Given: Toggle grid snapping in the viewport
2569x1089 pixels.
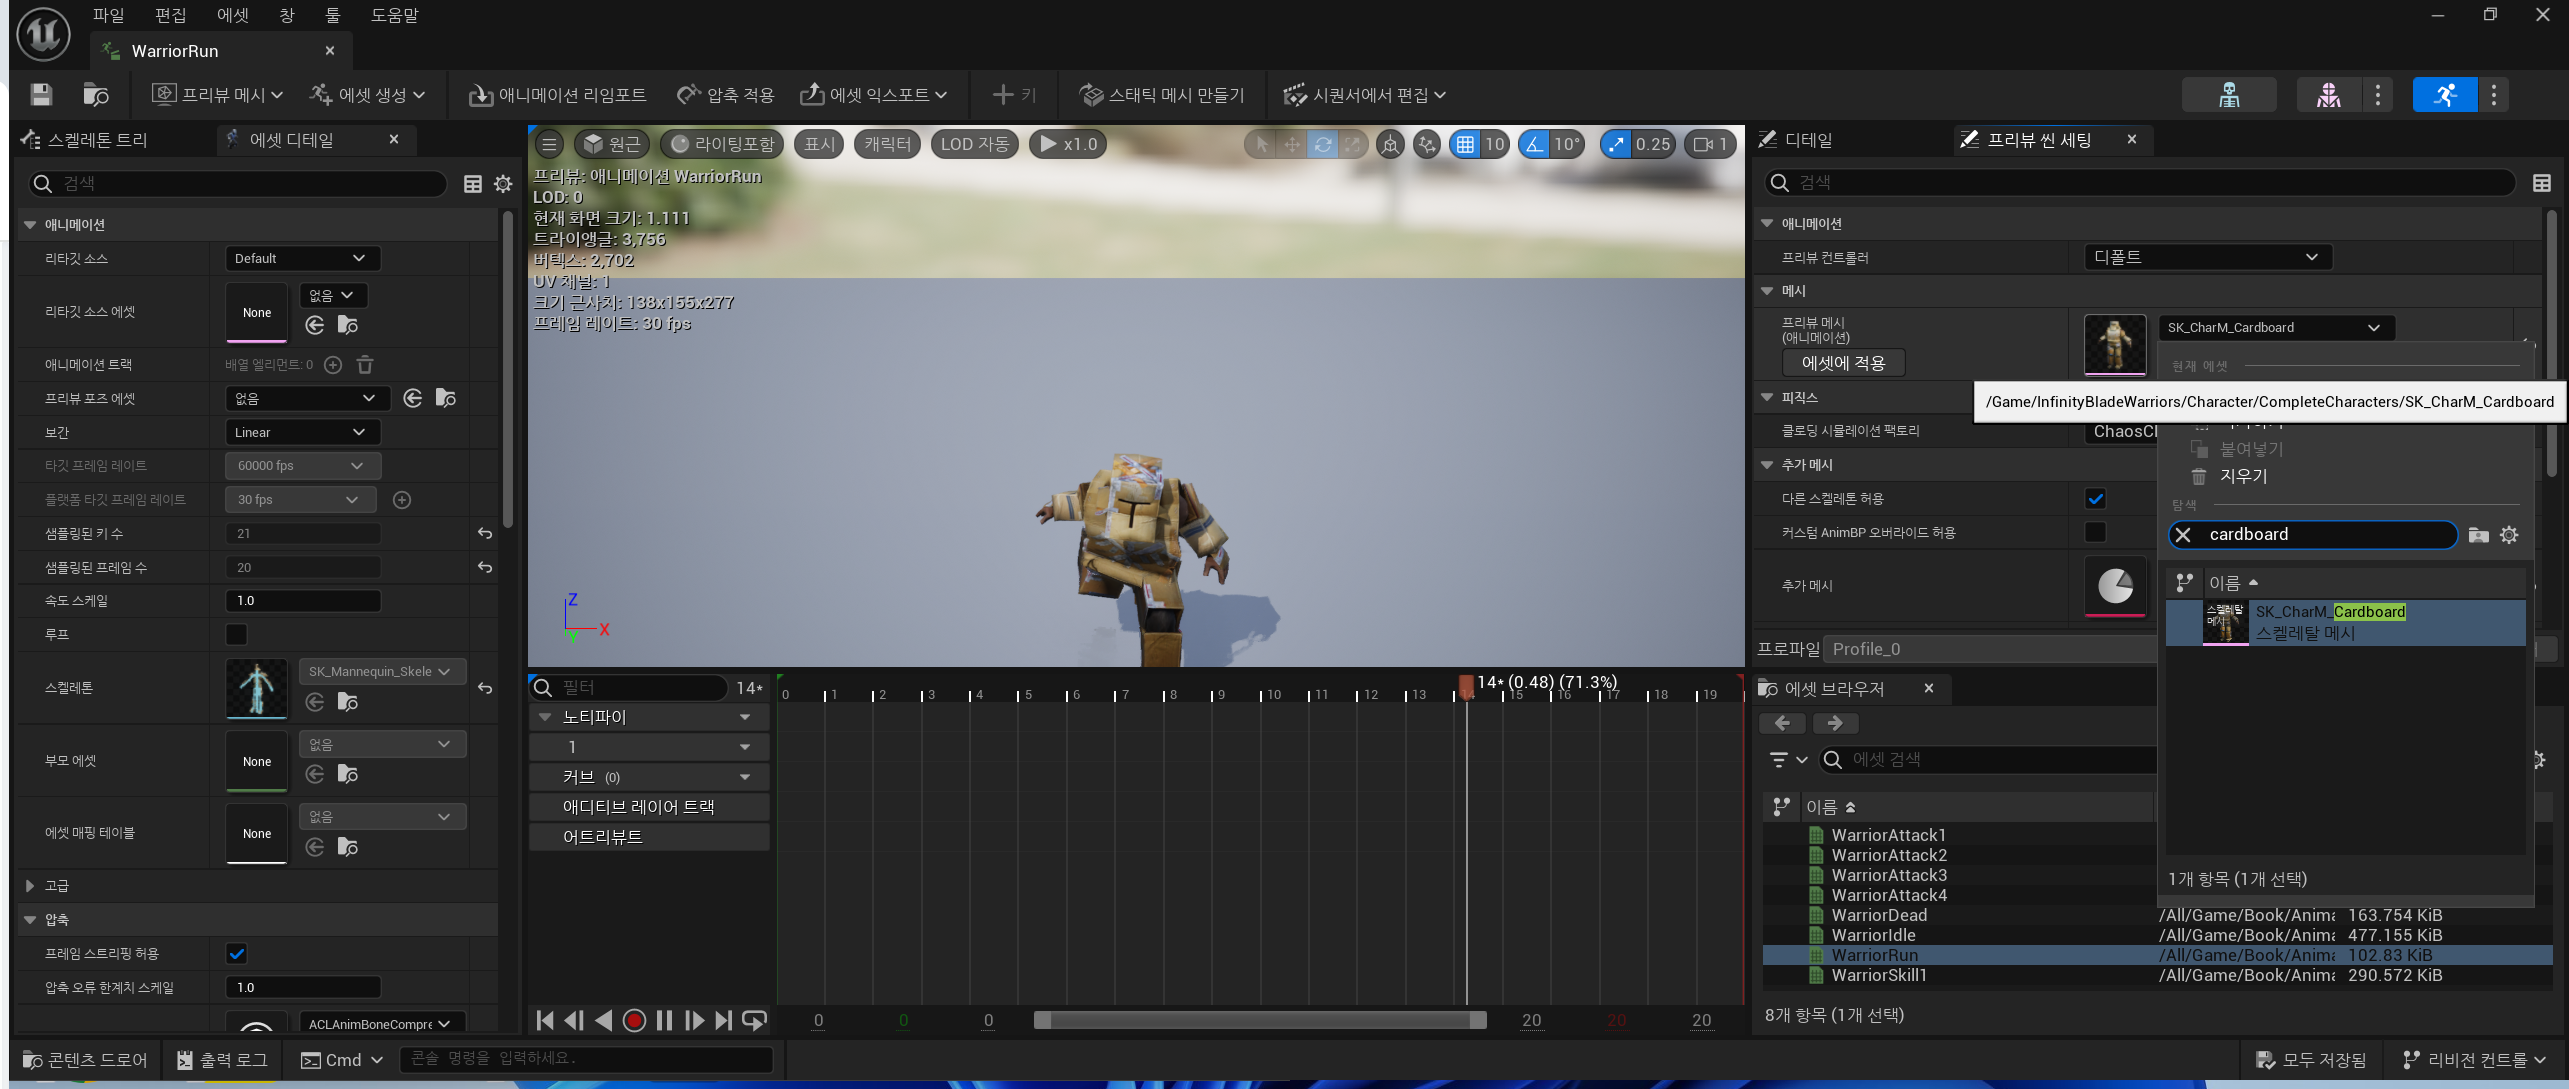Looking at the screenshot, I should (x=1465, y=144).
